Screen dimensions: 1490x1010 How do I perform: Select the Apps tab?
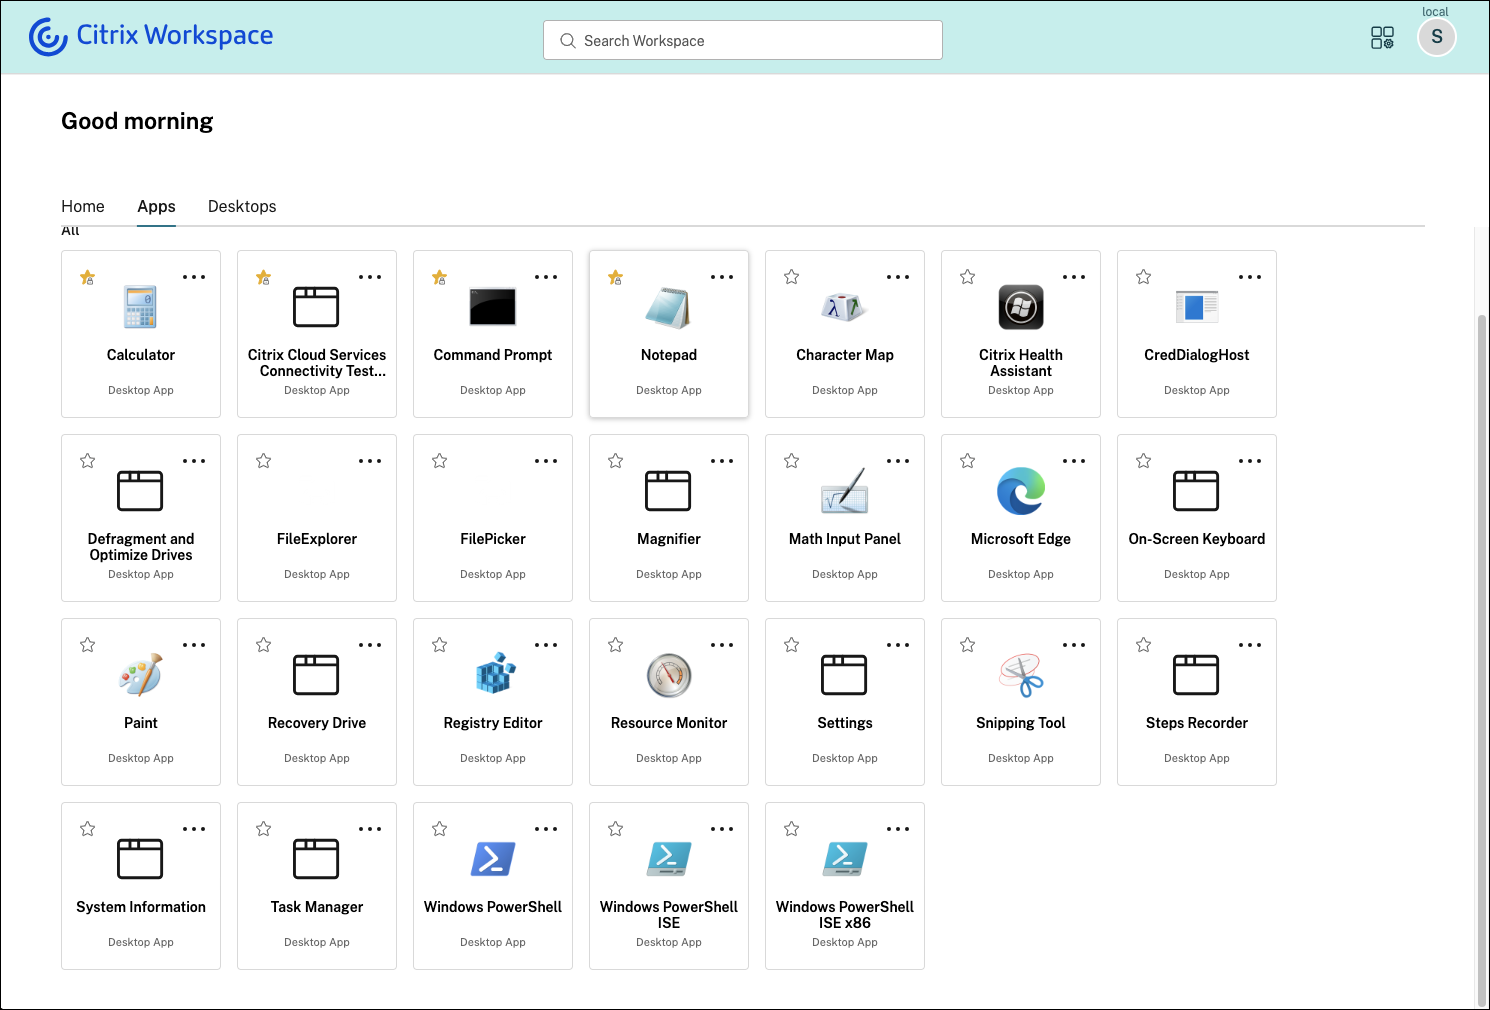[x=156, y=206]
